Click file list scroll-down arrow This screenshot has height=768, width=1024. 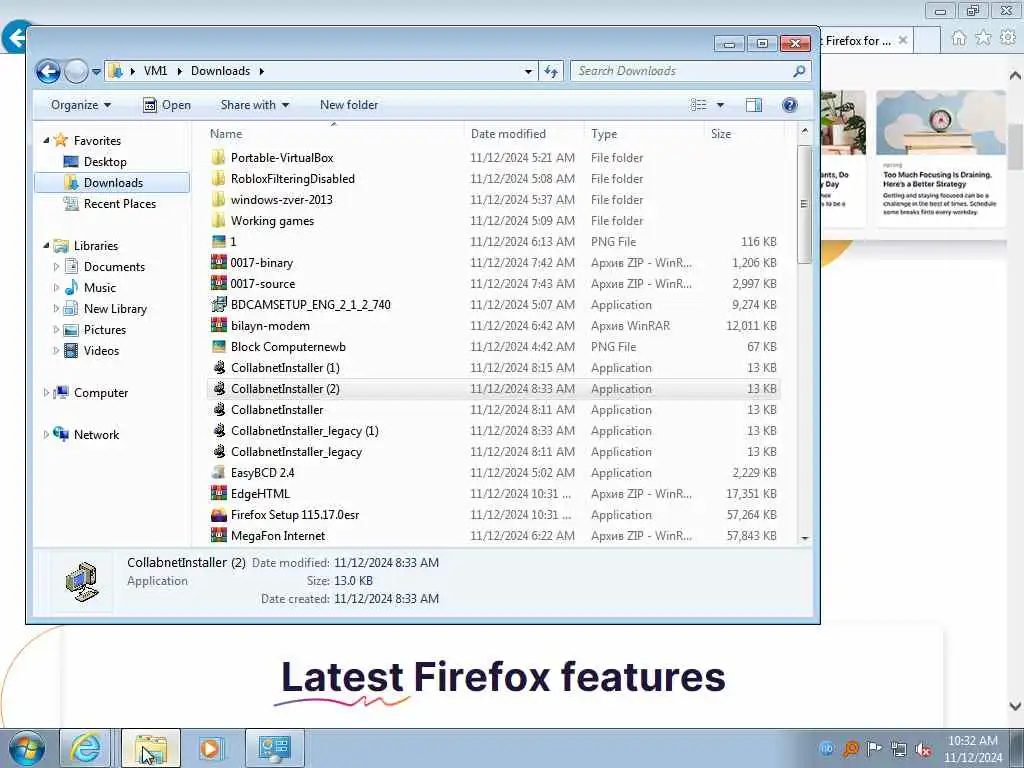click(805, 538)
